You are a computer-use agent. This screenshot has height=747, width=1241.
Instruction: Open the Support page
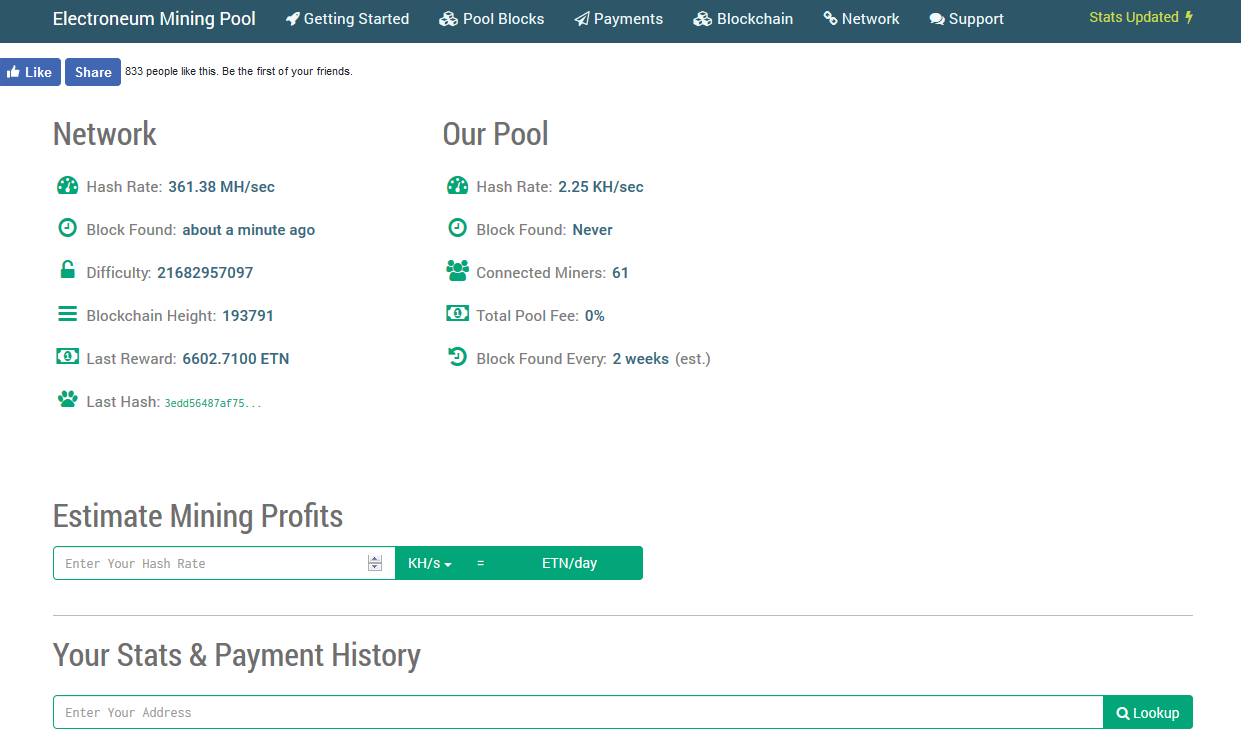[966, 19]
